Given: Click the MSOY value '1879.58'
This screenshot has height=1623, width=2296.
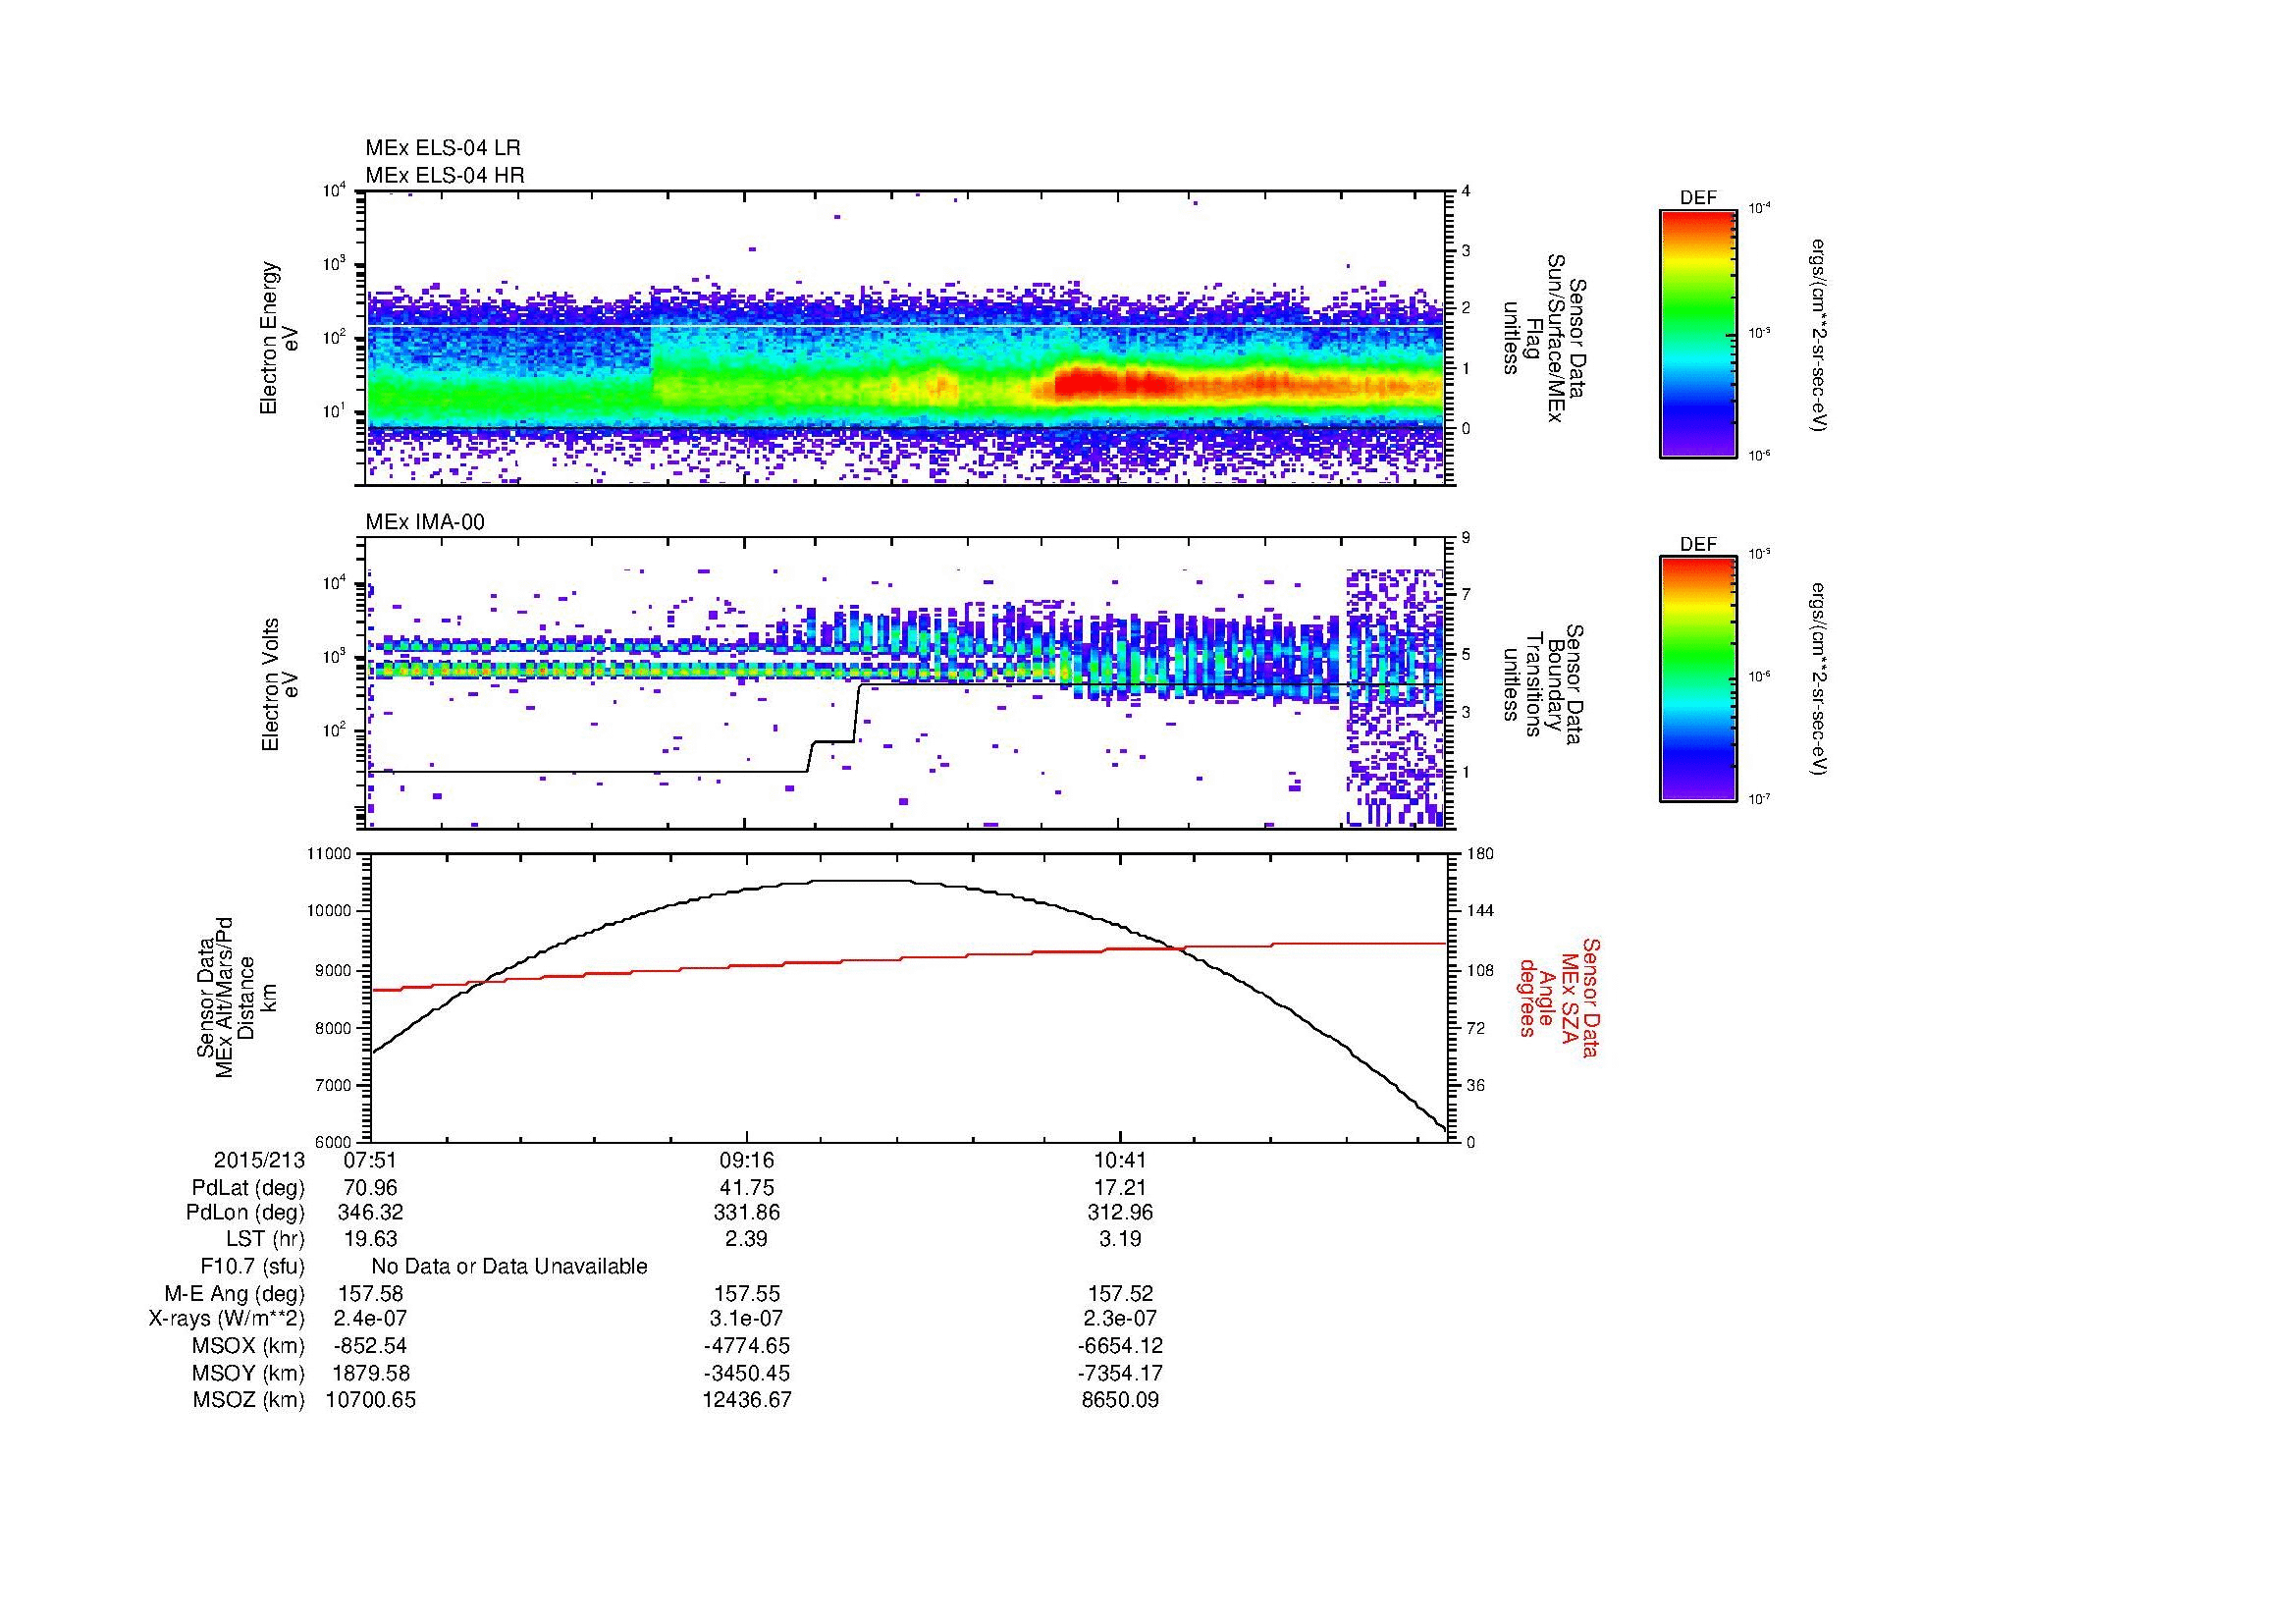Looking at the screenshot, I should point(370,1374).
